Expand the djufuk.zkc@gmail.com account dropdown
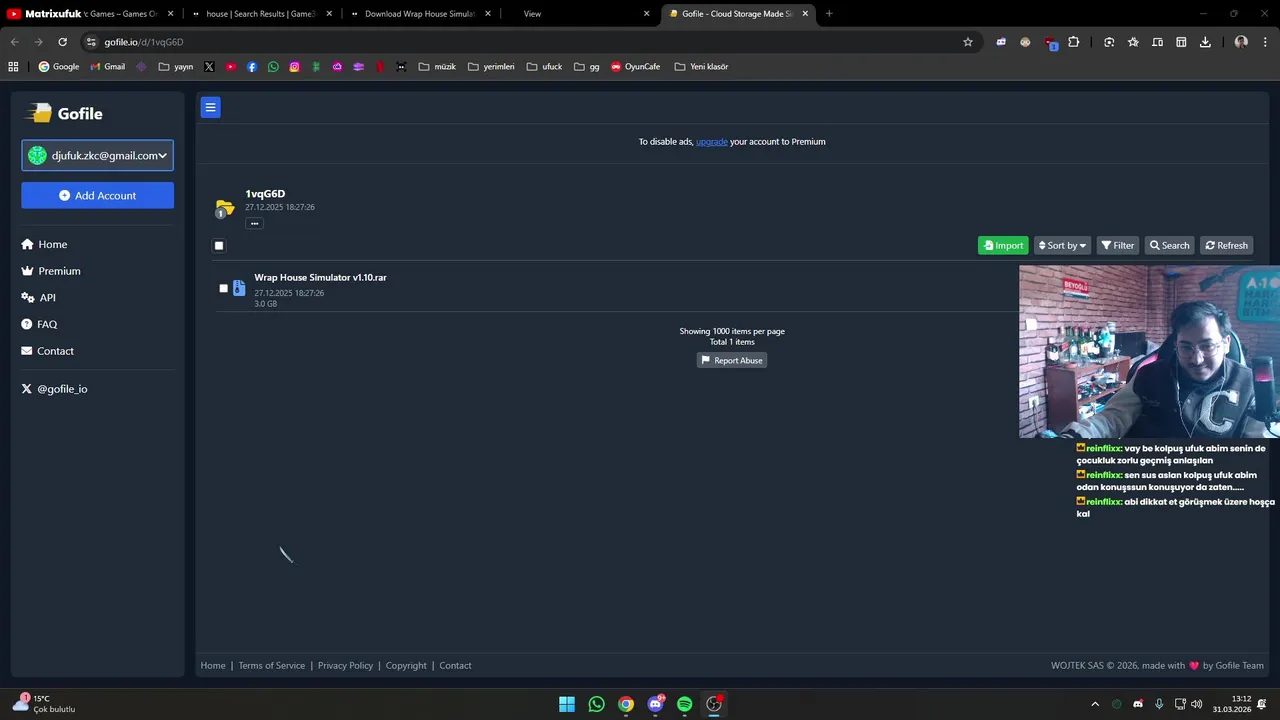The width and height of the screenshot is (1280, 720). (x=97, y=155)
